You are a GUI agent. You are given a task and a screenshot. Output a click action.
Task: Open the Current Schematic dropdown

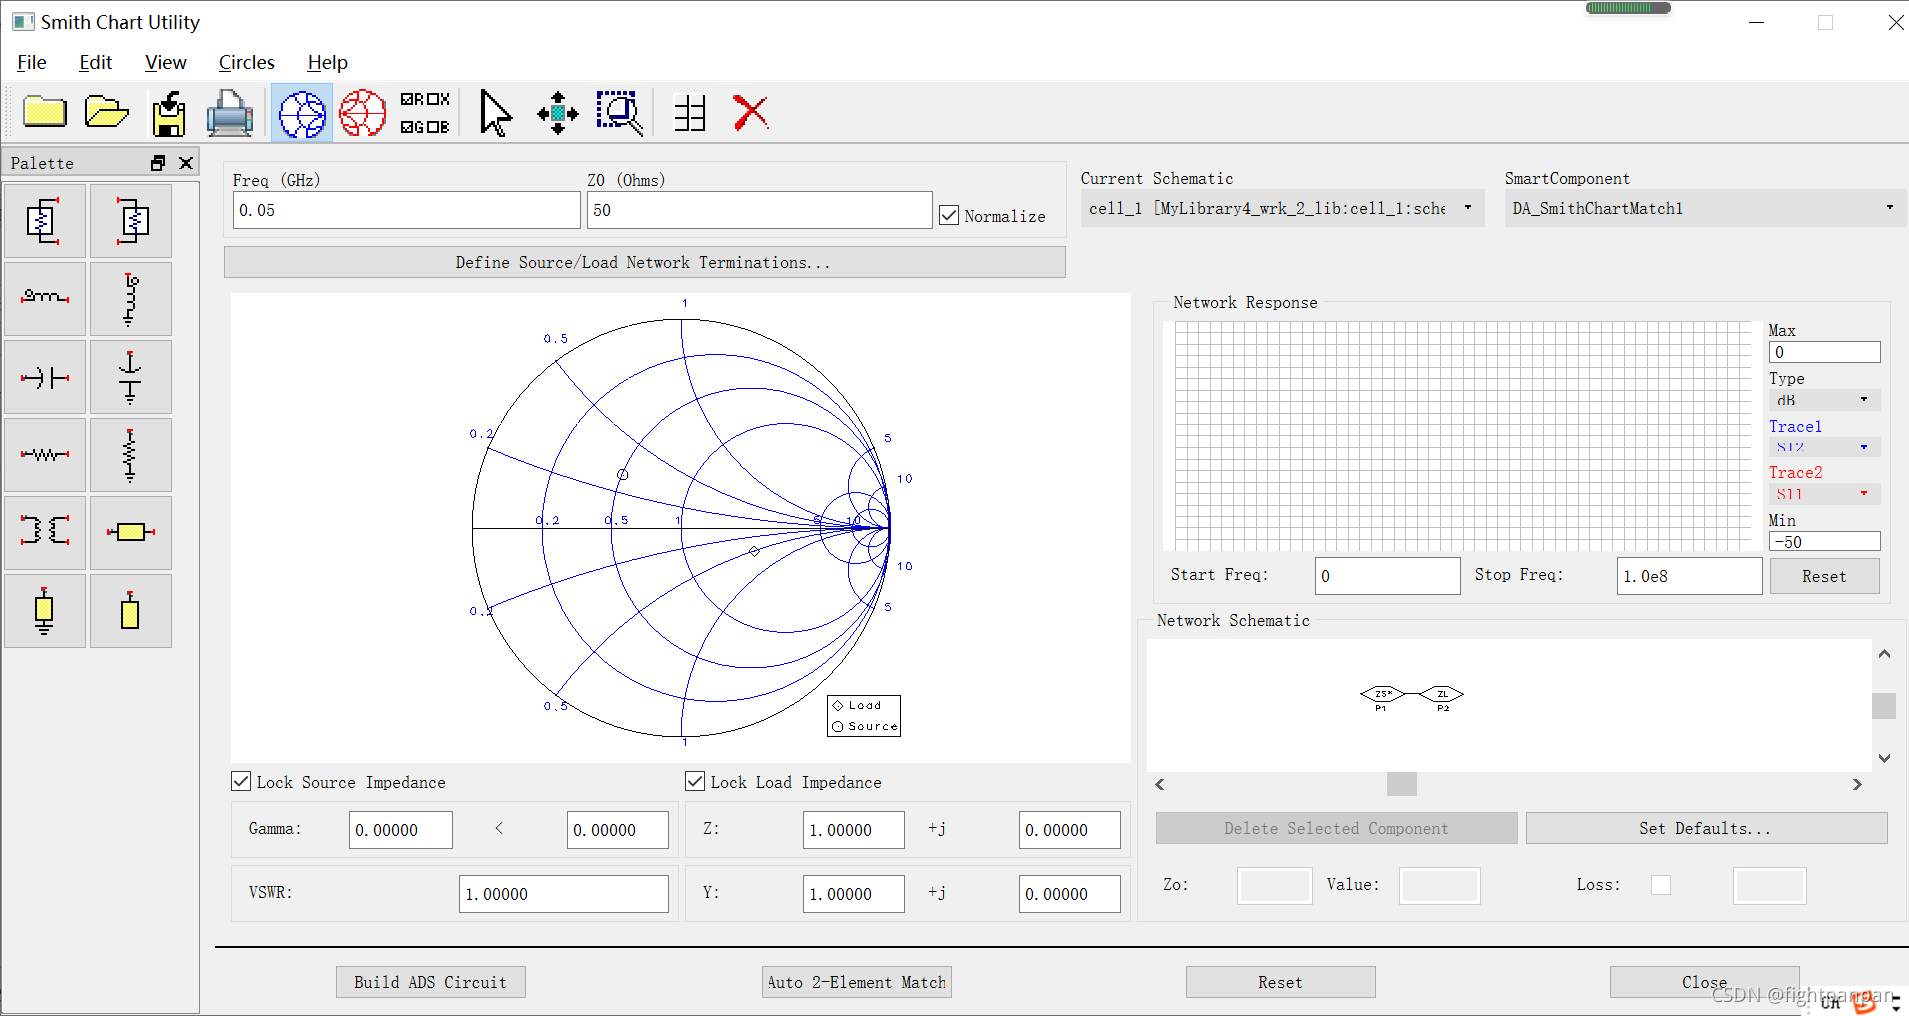coord(1282,208)
